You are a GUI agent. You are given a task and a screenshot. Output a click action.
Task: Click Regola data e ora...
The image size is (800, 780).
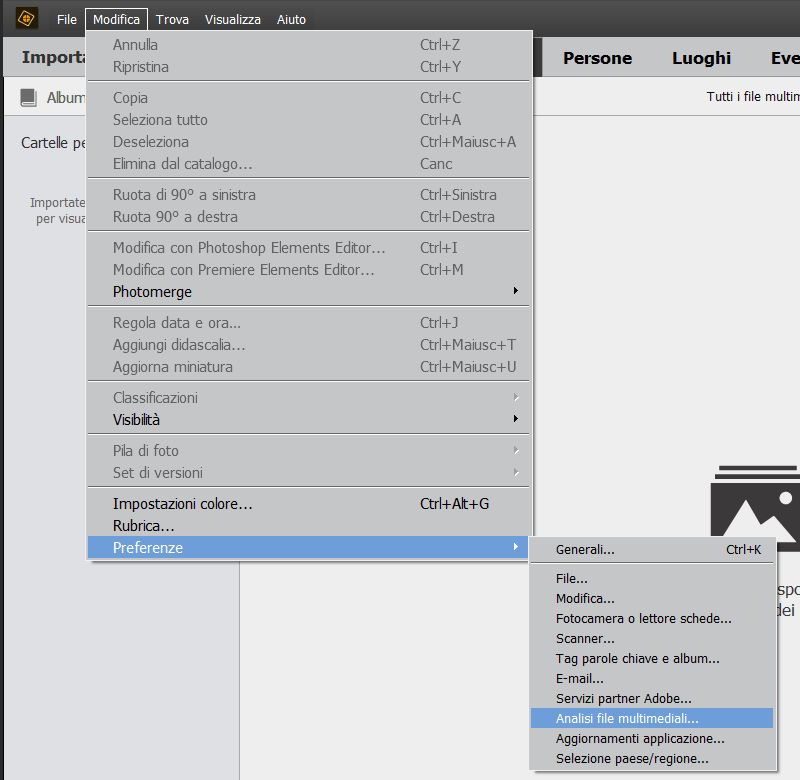click(309, 323)
